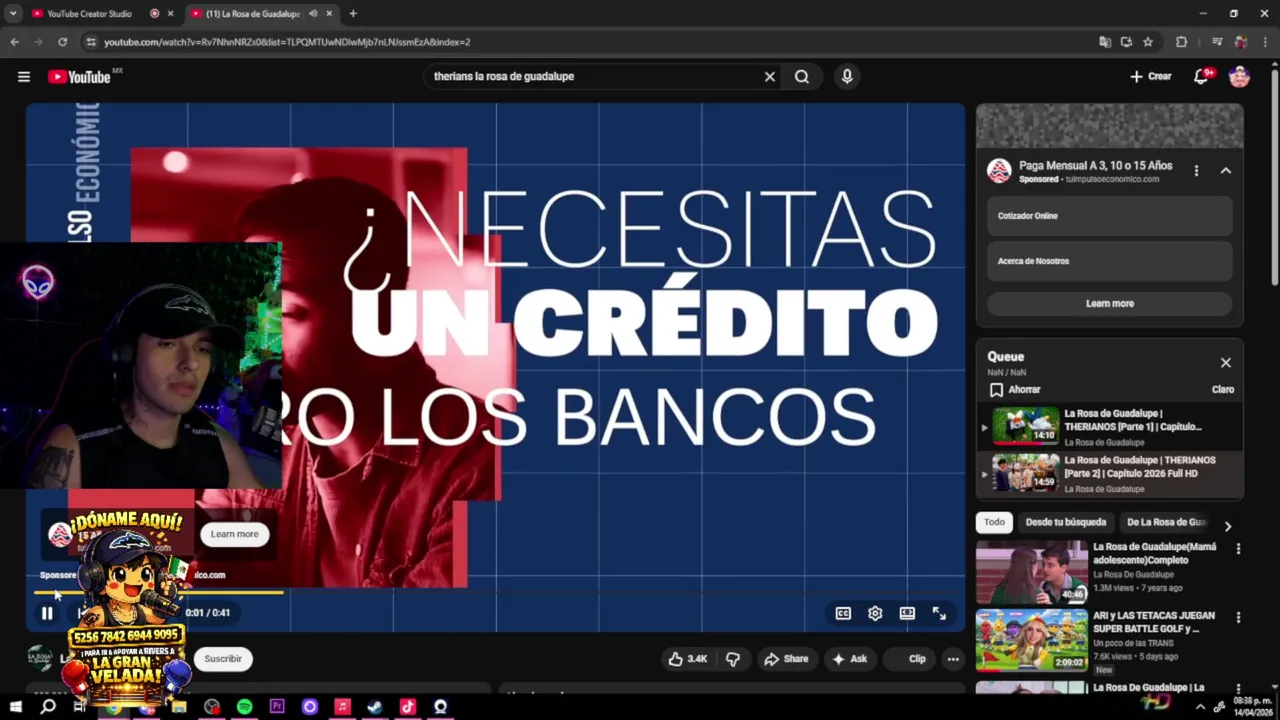Pause the video playback
This screenshot has height=720, width=1280.
(x=47, y=613)
